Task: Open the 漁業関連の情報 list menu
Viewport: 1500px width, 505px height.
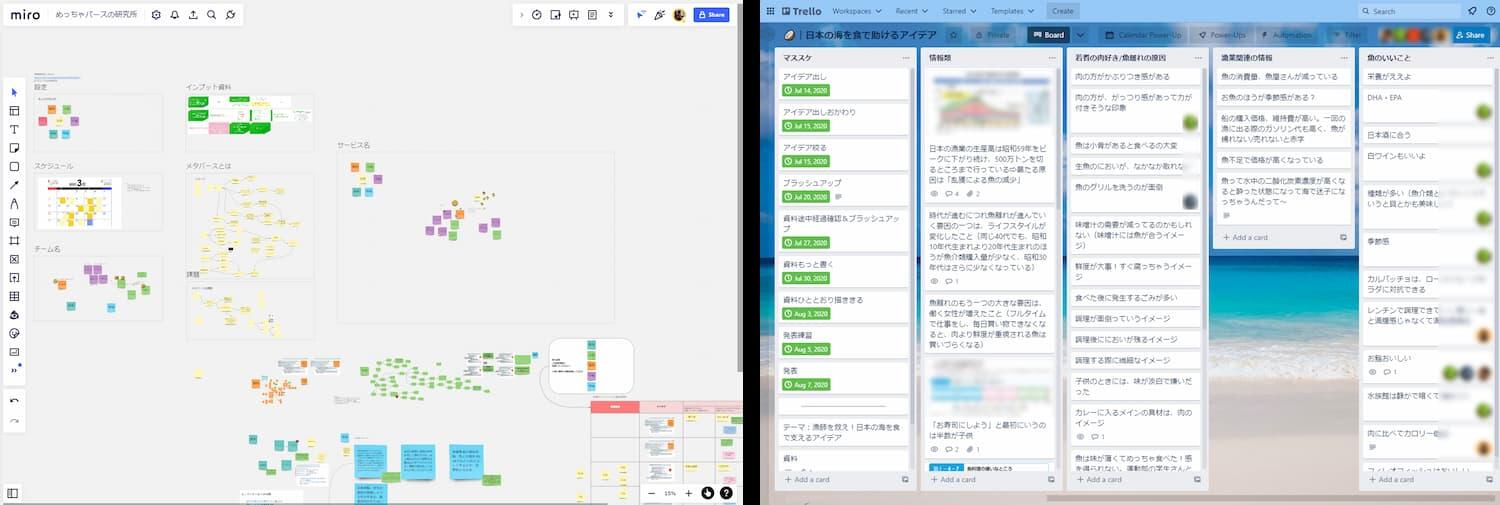Action: [1344, 58]
